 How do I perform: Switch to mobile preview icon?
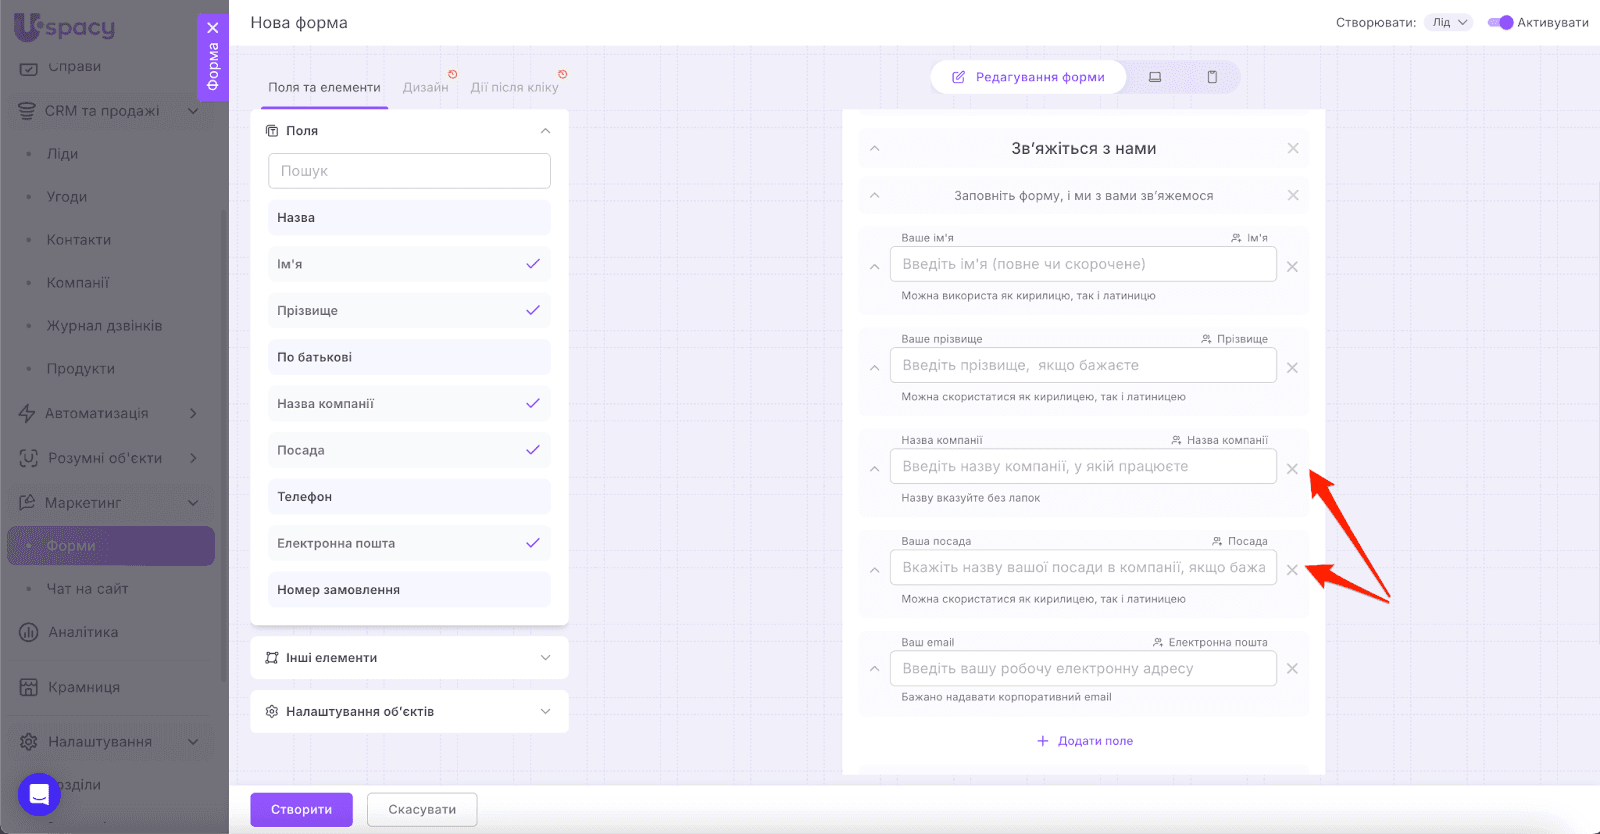tap(1212, 77)
